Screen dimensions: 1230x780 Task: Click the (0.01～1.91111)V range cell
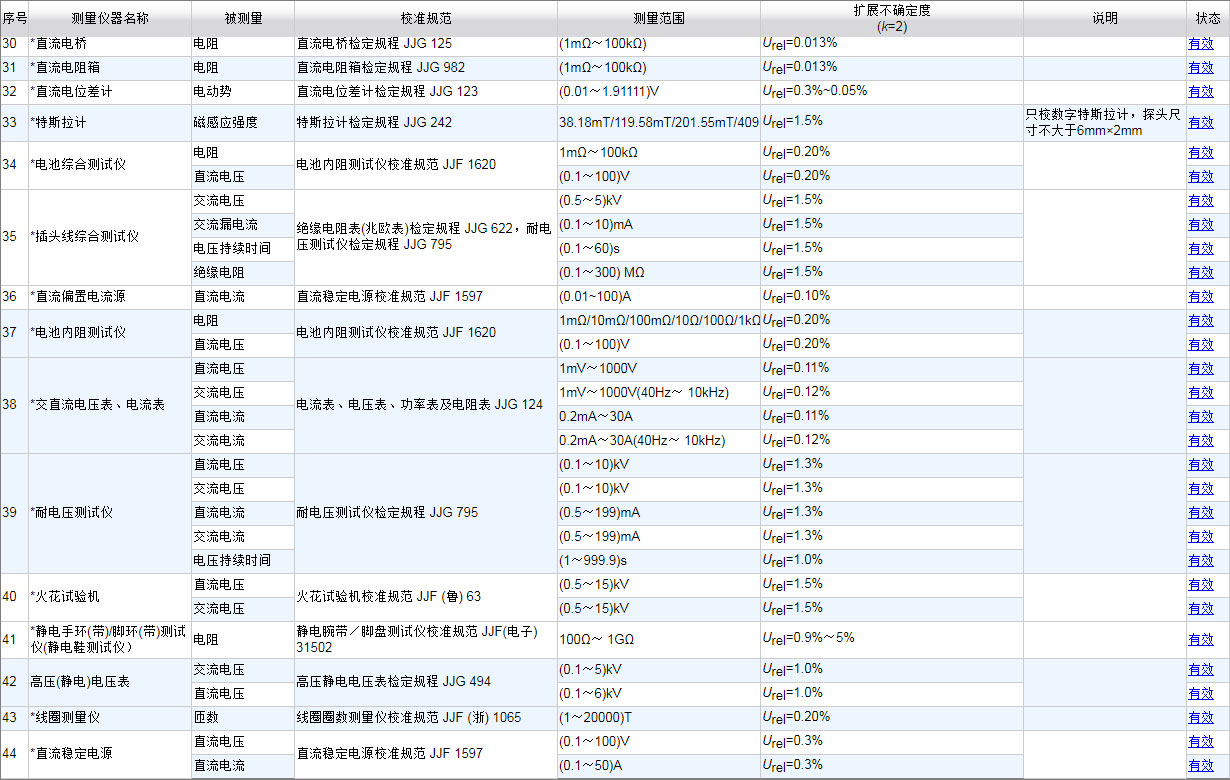point(658,92)
